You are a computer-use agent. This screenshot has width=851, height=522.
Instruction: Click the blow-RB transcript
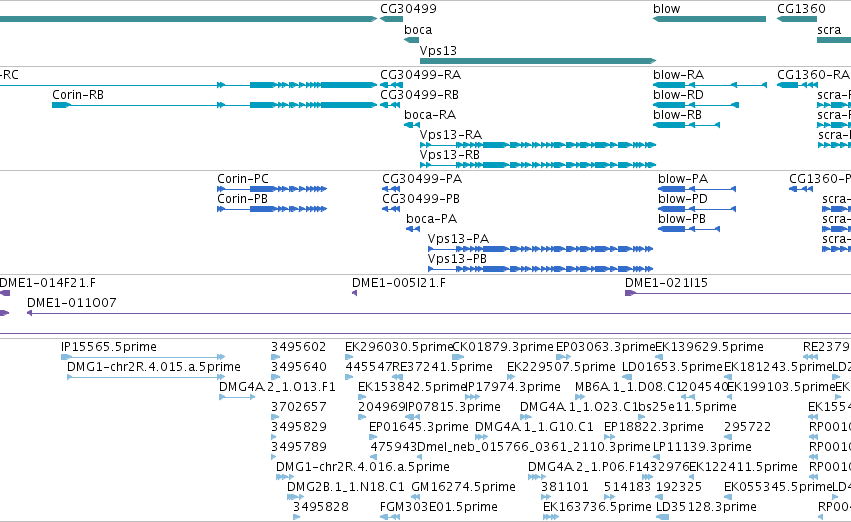687,125
